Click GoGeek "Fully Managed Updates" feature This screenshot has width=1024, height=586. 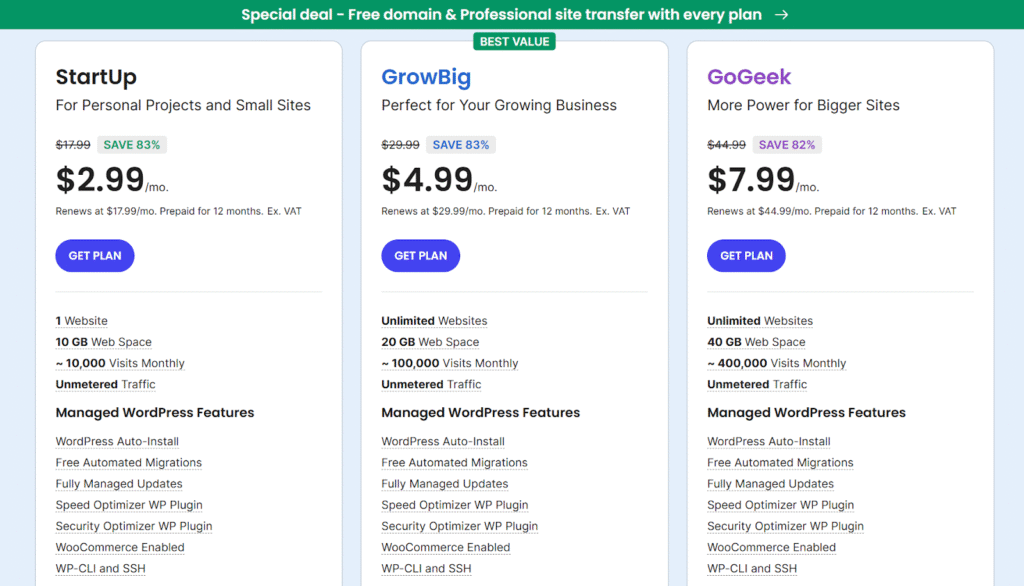[769, 484]
